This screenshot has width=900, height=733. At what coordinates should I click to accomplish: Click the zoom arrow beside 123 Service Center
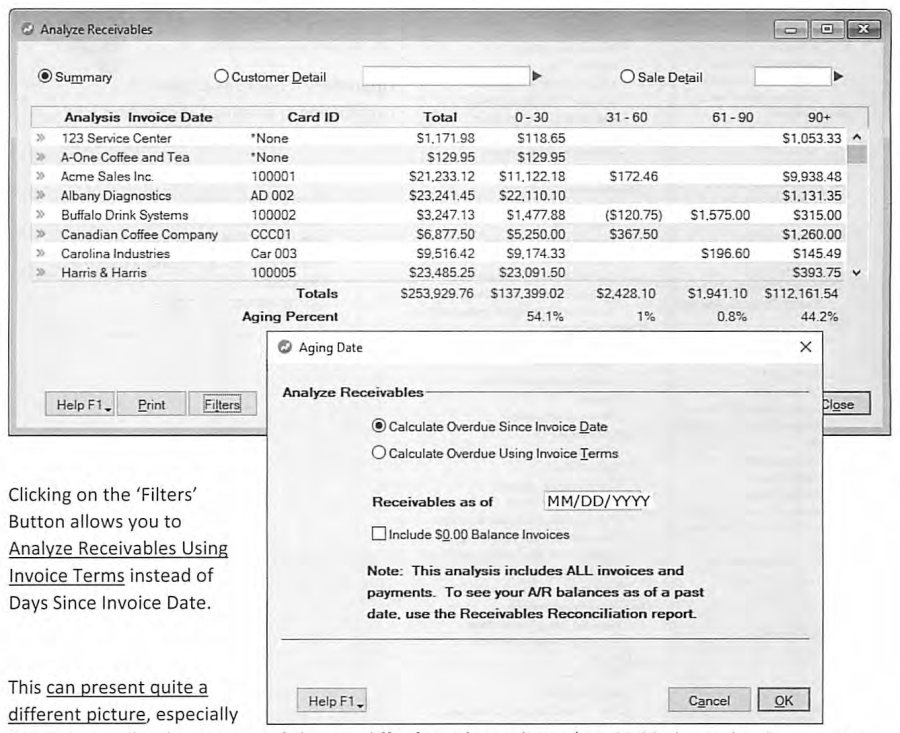coord(41,138)
